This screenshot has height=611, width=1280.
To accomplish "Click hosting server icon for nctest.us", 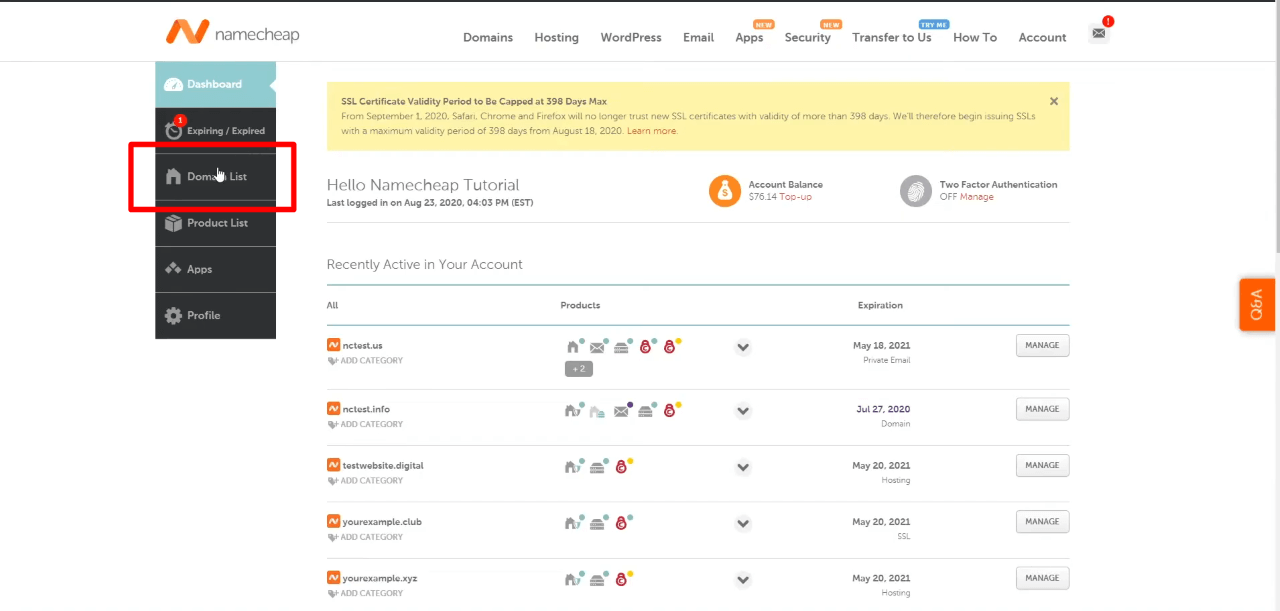I will (621, 347).
